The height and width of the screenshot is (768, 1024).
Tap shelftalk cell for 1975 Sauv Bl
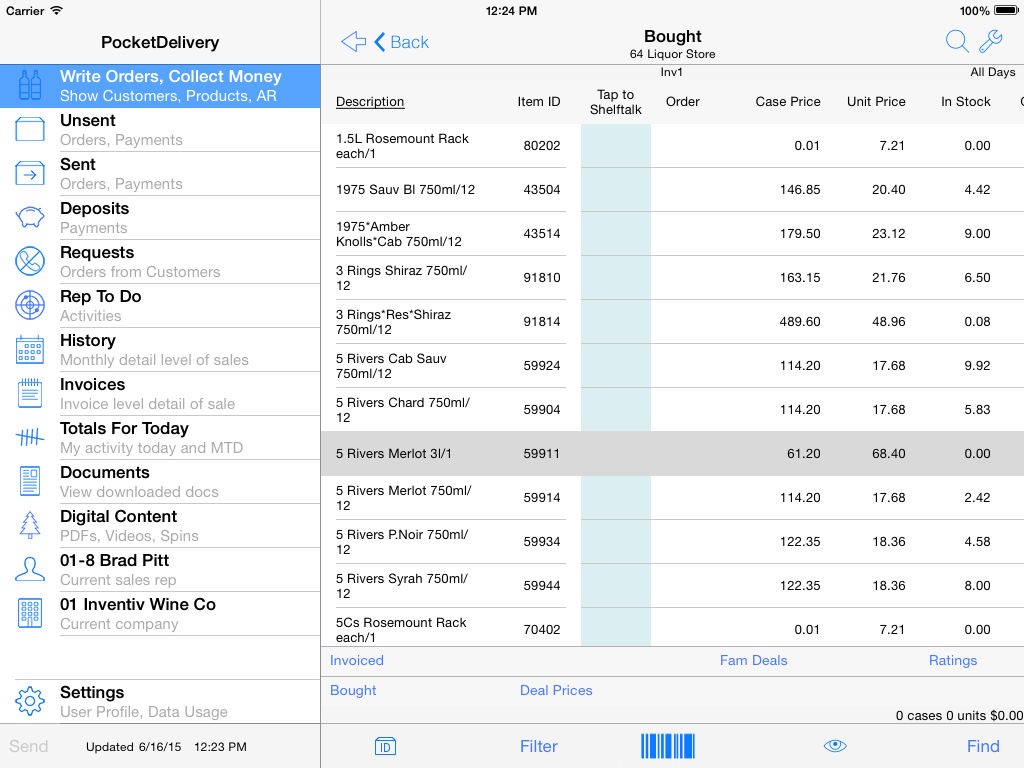click(616, 189)
